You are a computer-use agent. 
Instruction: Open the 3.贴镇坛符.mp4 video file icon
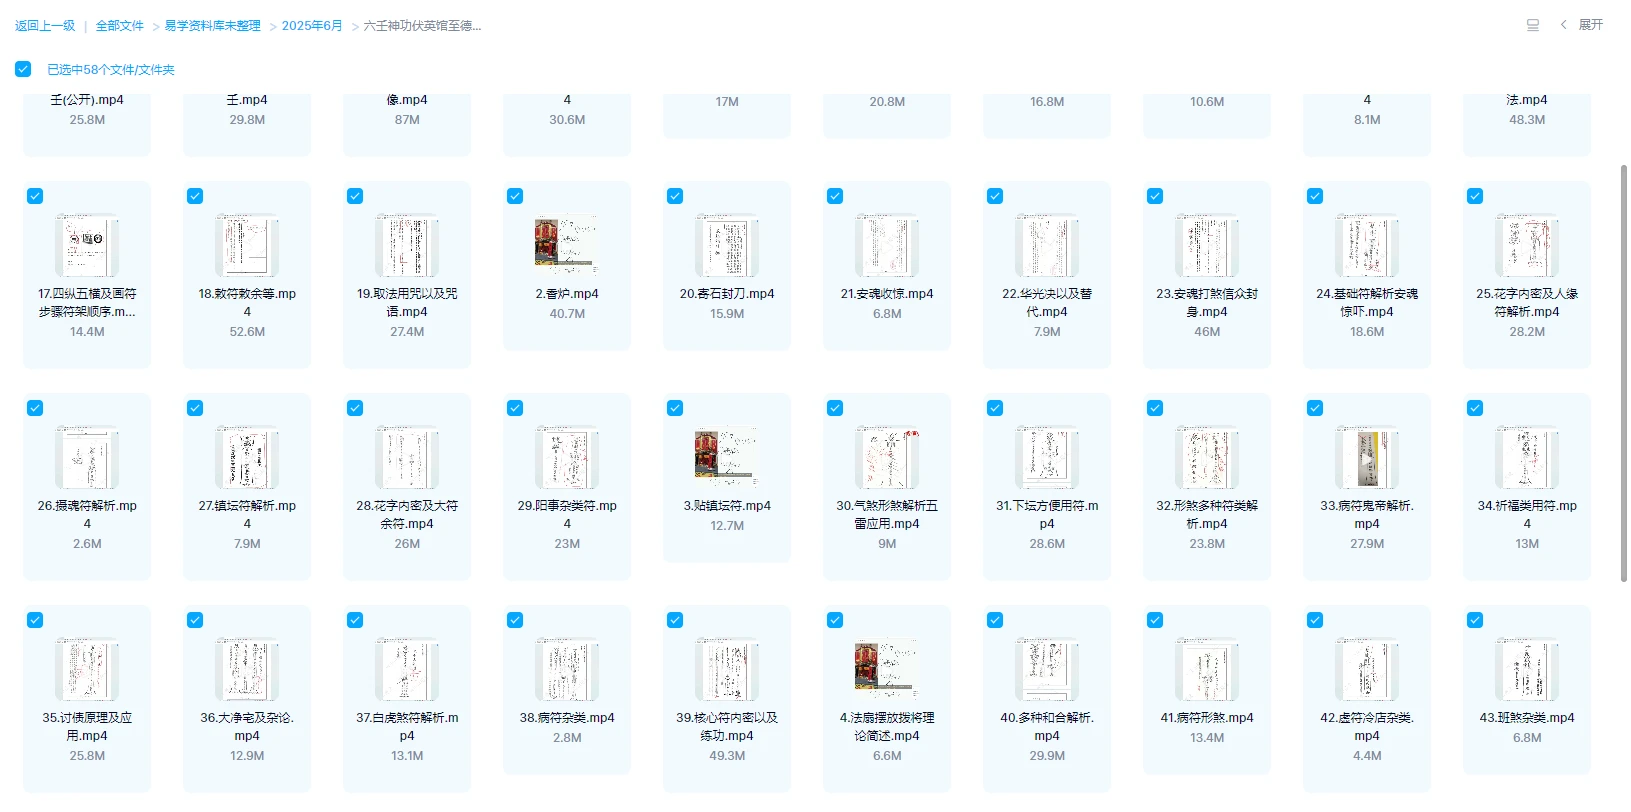(726, 457)
